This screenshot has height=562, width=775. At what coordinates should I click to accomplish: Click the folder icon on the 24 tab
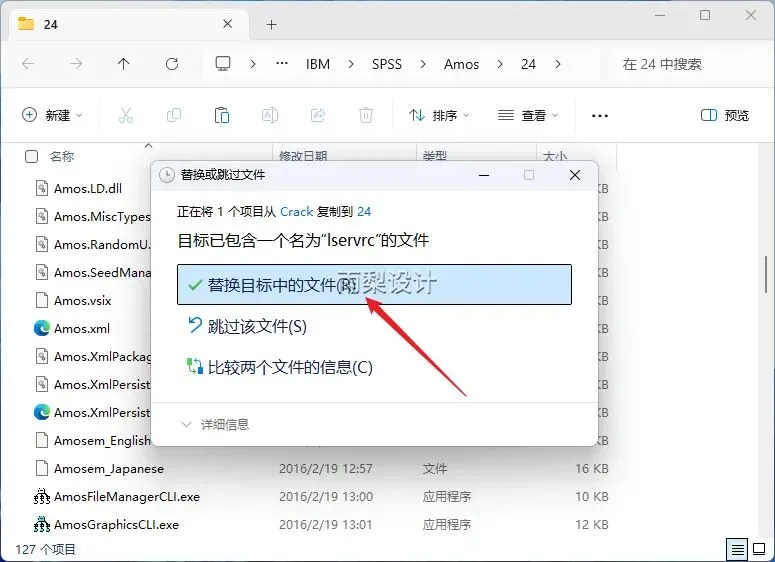[x=26, y=24]
